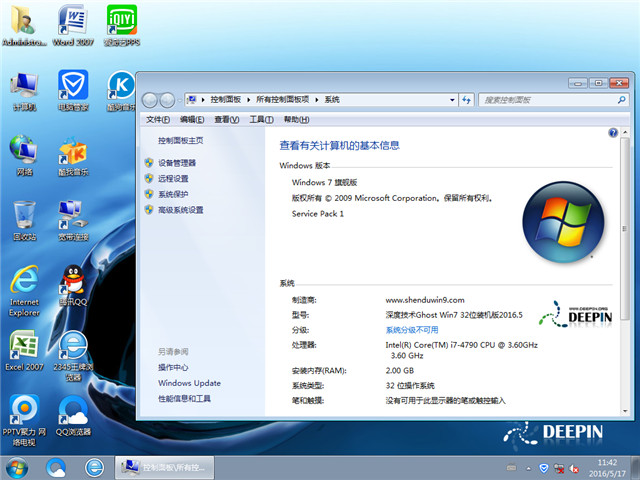This screenshot has height=480, width=640.
Task: Click the 所有控制面板项 breadcrumb segment
Action: 282,100
